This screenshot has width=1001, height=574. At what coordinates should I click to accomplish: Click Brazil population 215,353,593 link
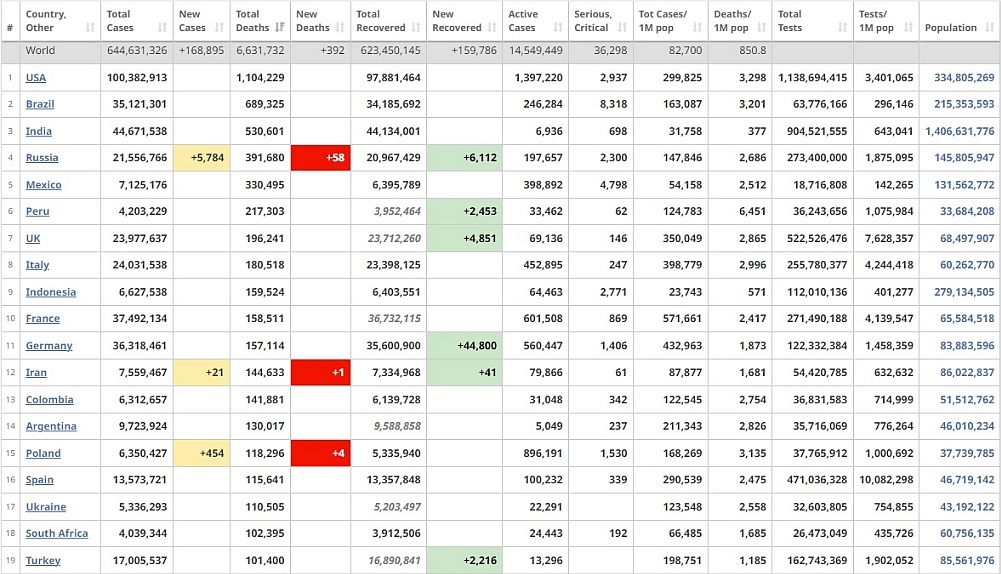964,104
